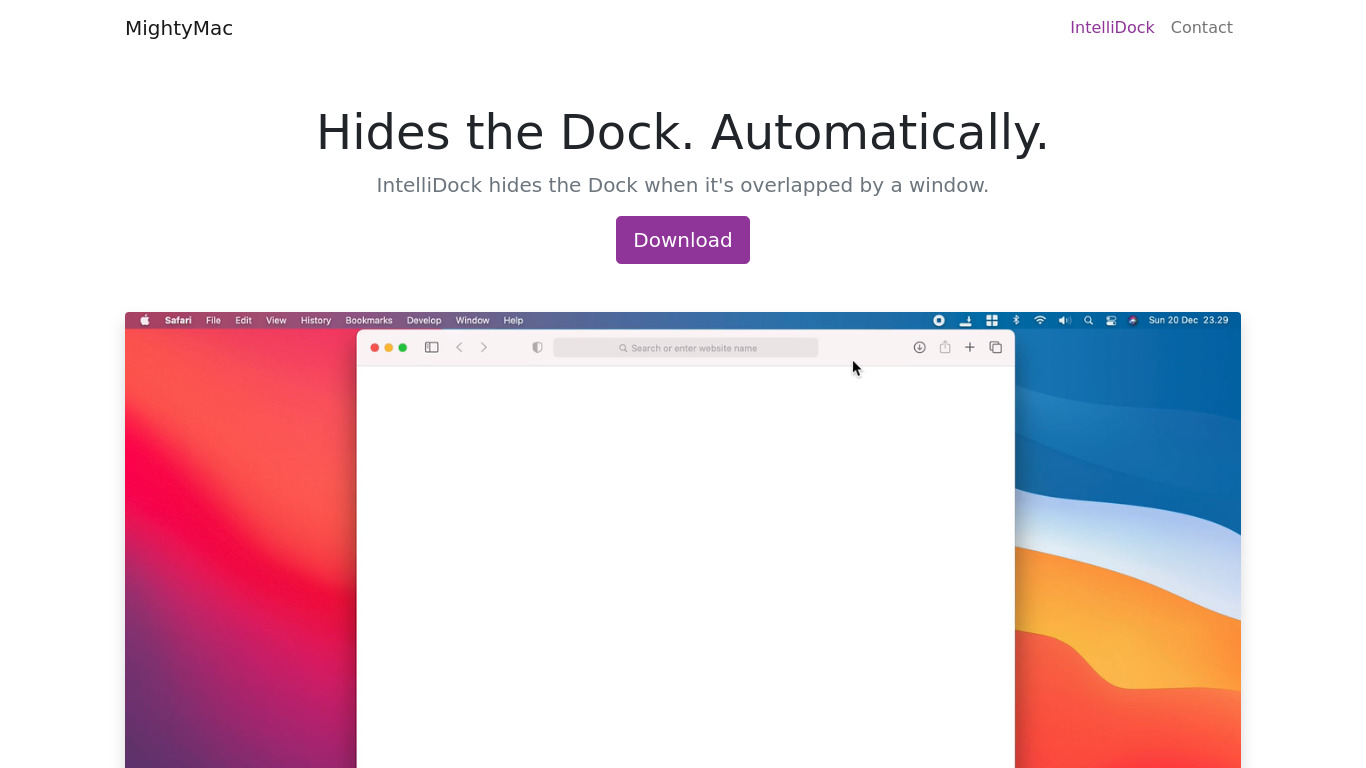Toggle the Safari sidebar icon

432,347
